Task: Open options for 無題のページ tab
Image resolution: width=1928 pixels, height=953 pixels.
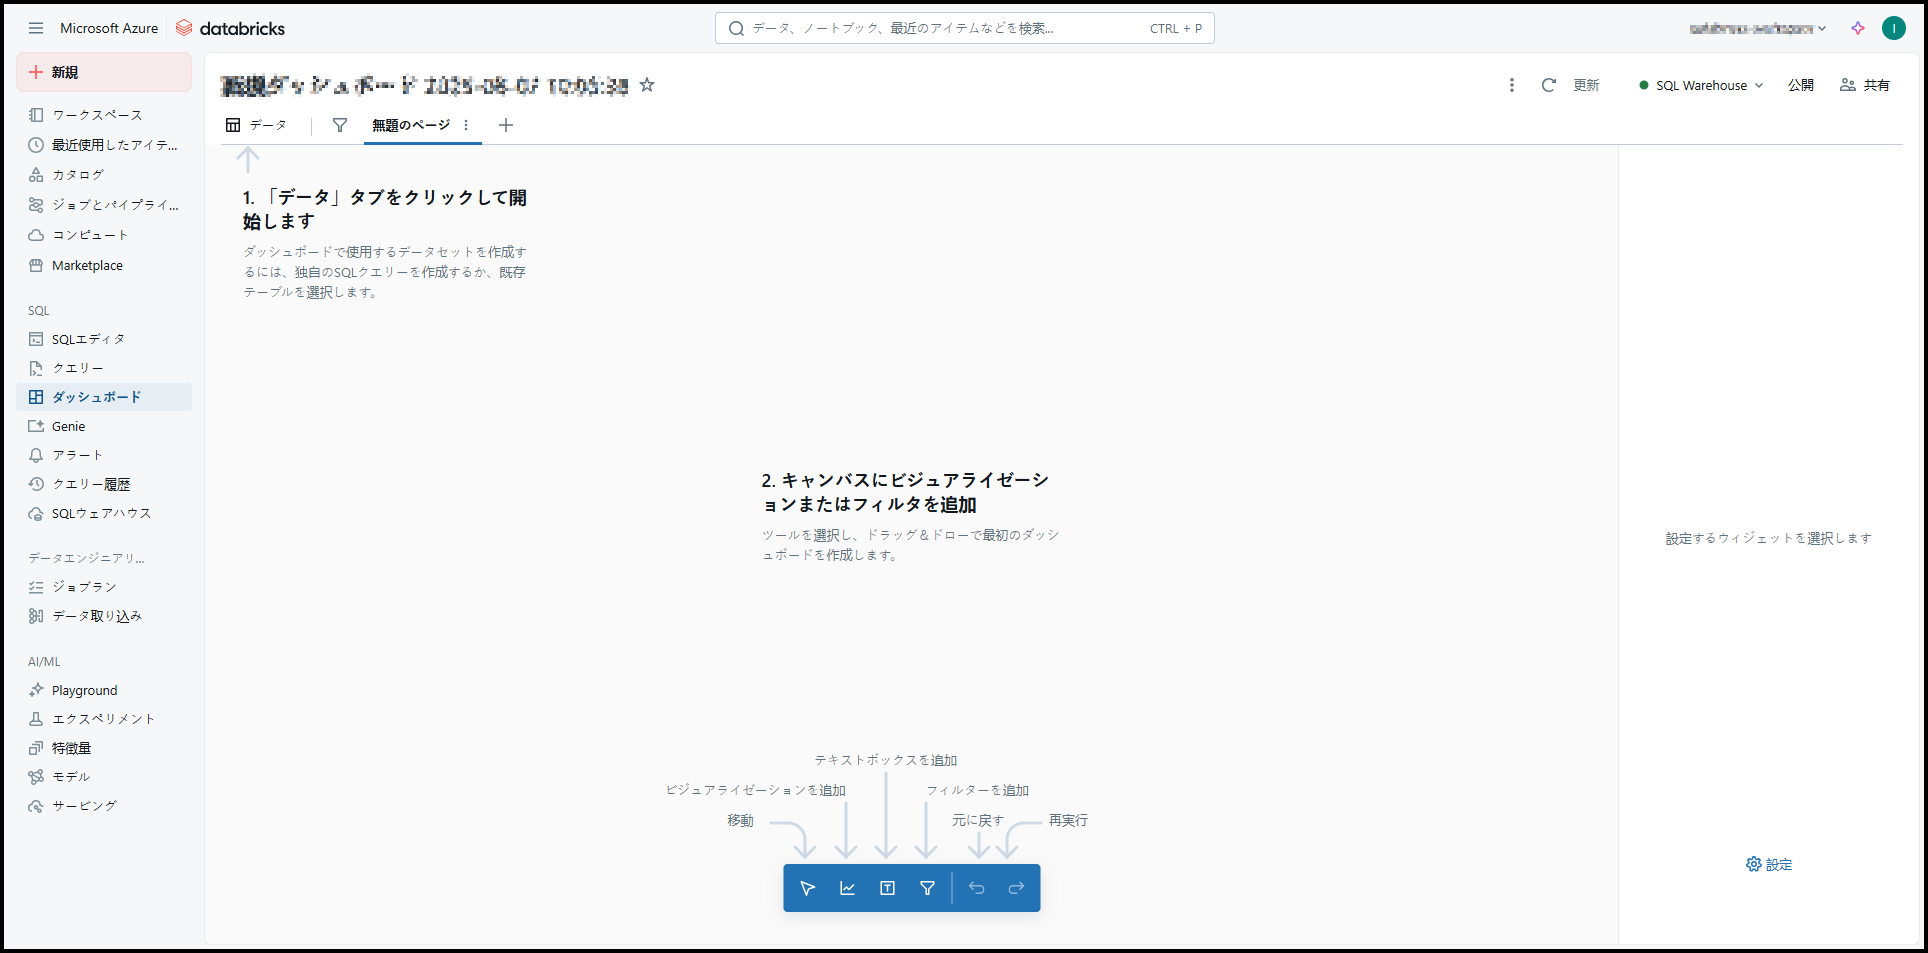Action: [x=466, y=125]
